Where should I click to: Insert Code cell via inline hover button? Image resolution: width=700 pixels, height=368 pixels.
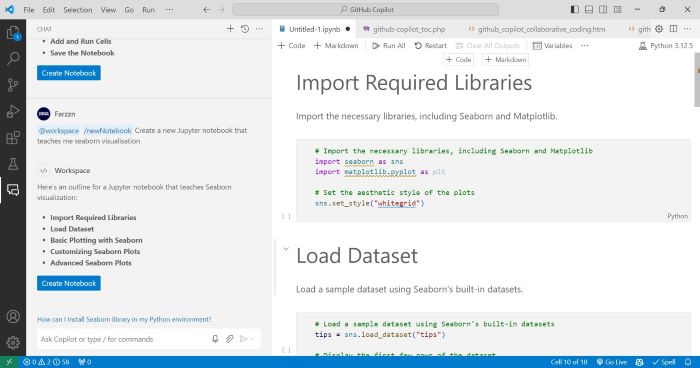click(x=458, y=59)
